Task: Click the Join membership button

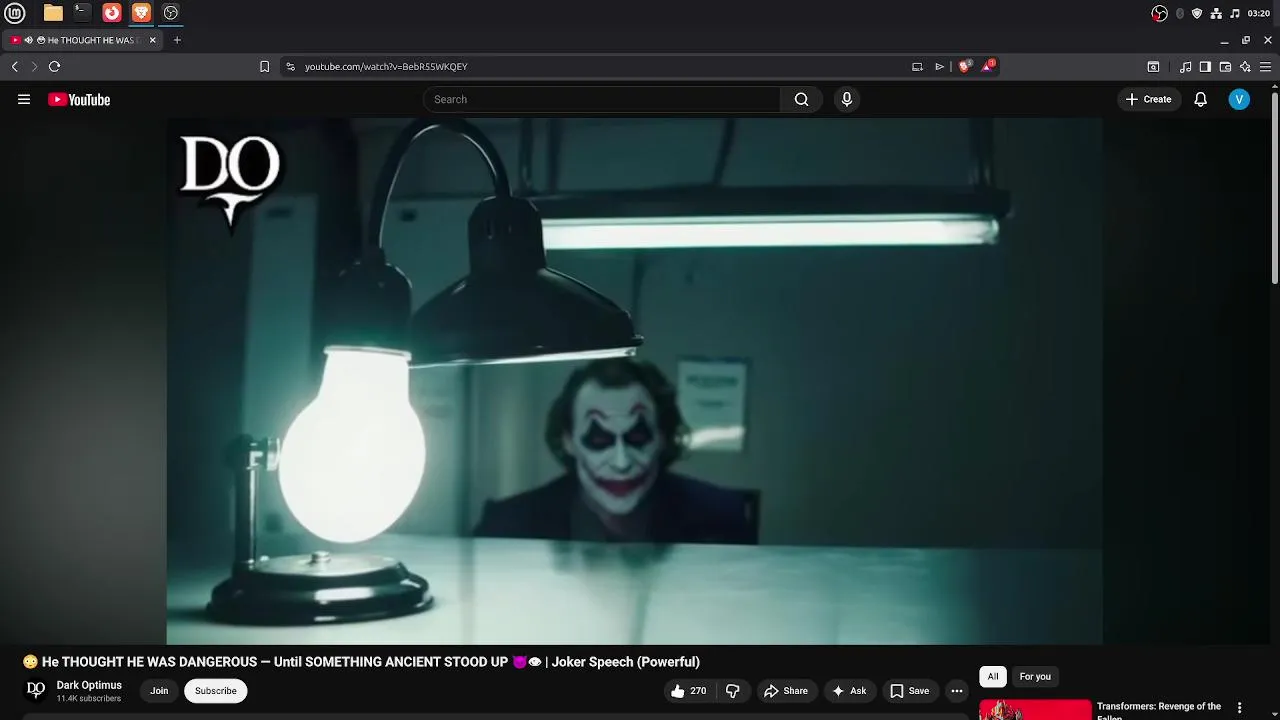Action: point(159,691)
